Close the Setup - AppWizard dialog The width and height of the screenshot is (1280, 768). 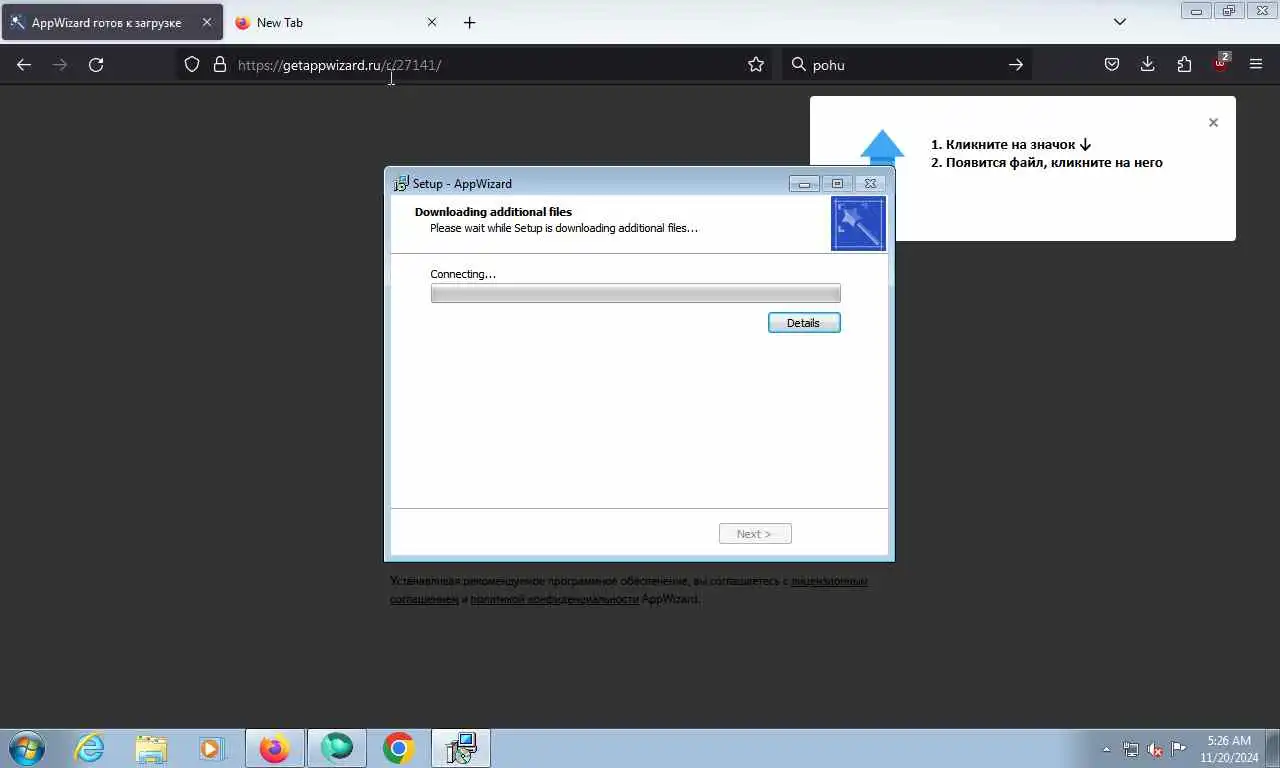click(870, 183)
